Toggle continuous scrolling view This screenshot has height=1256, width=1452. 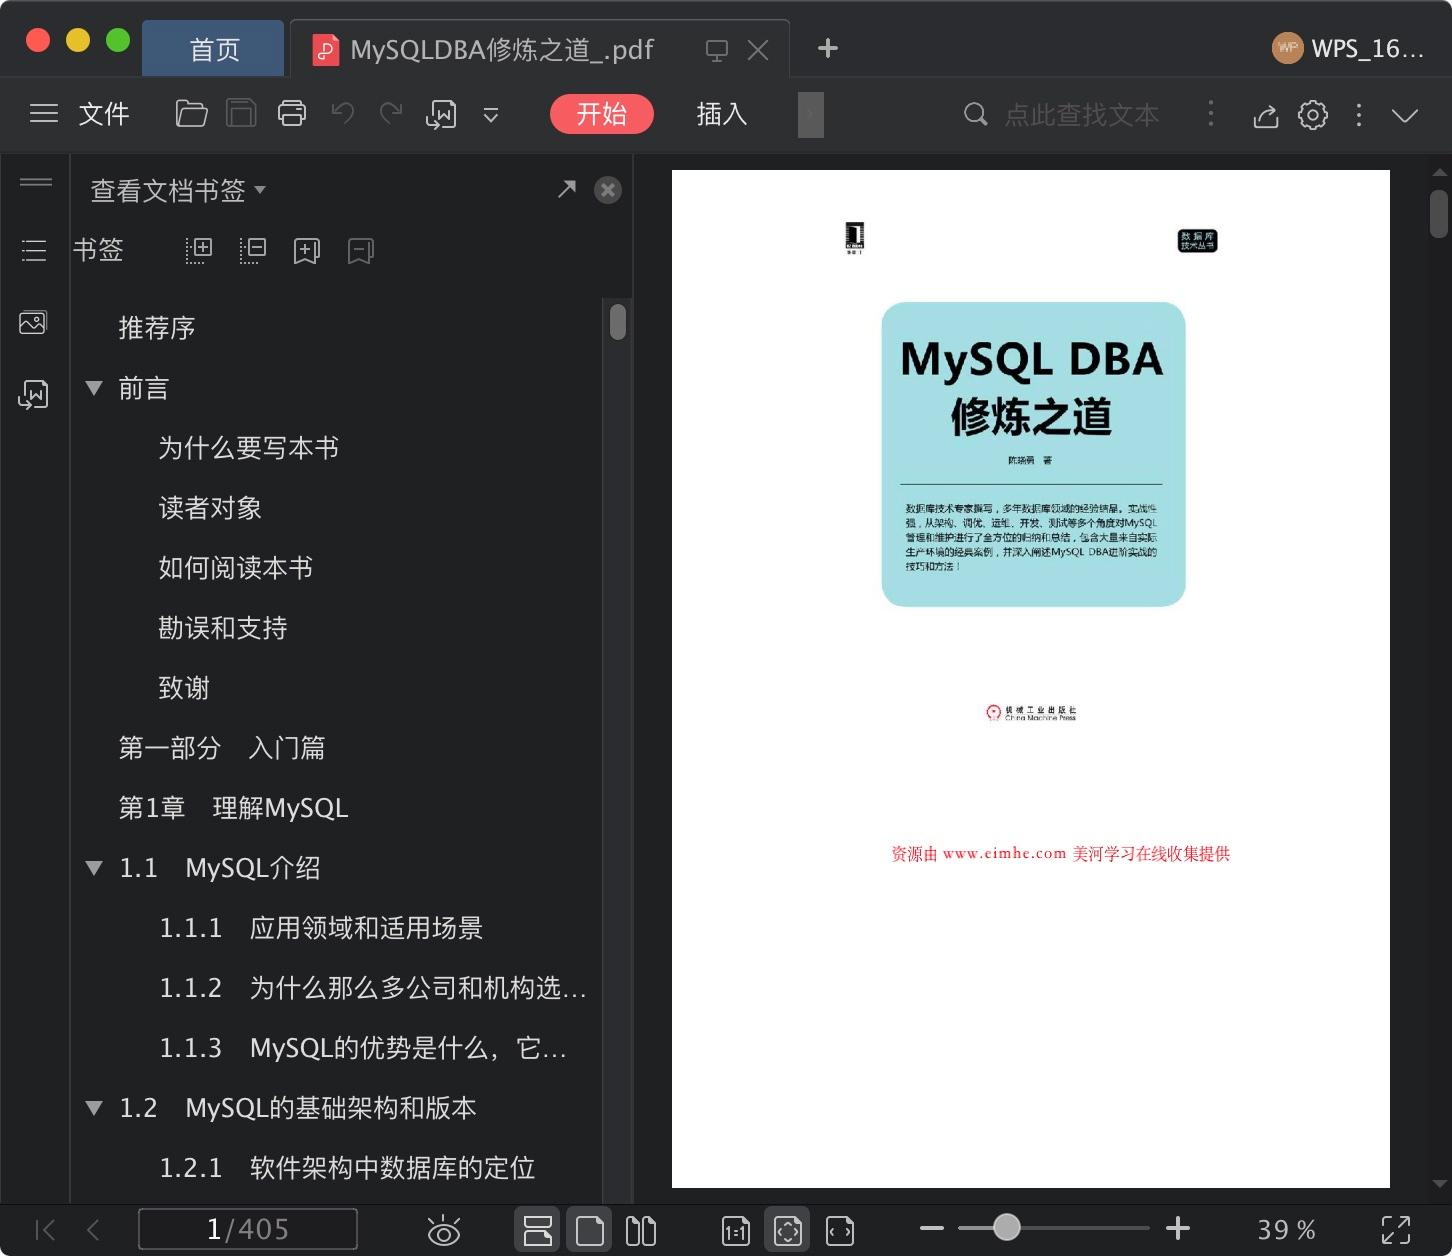click(539, 1230)
